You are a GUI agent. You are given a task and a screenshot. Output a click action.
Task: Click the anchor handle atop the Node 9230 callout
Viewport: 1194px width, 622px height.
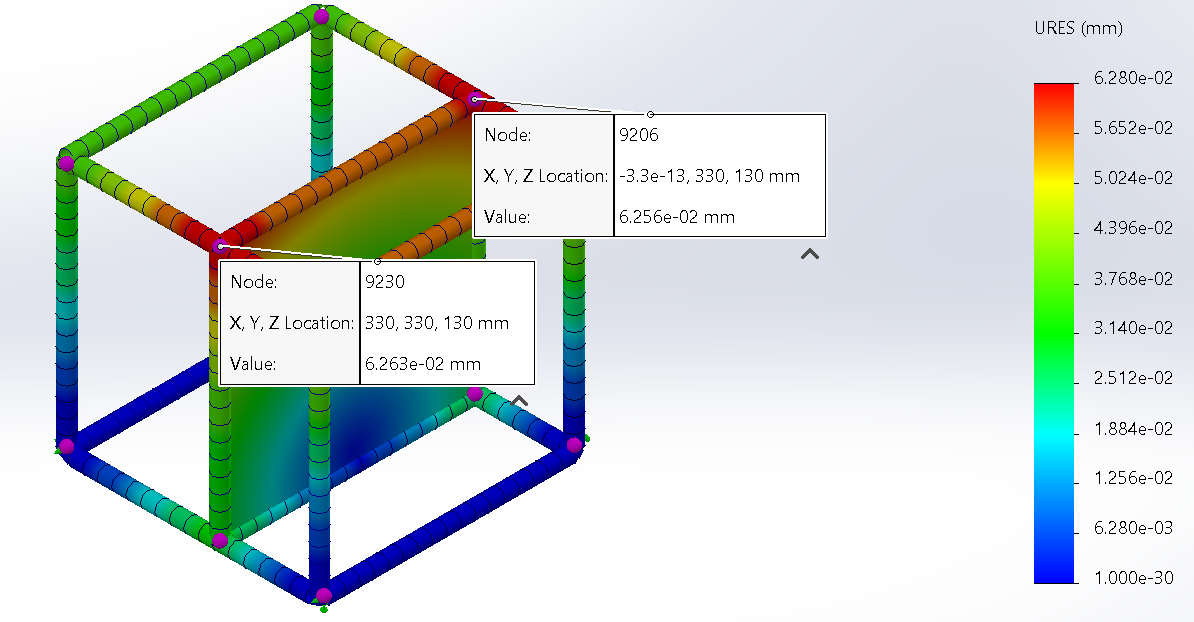click(377, 261)
